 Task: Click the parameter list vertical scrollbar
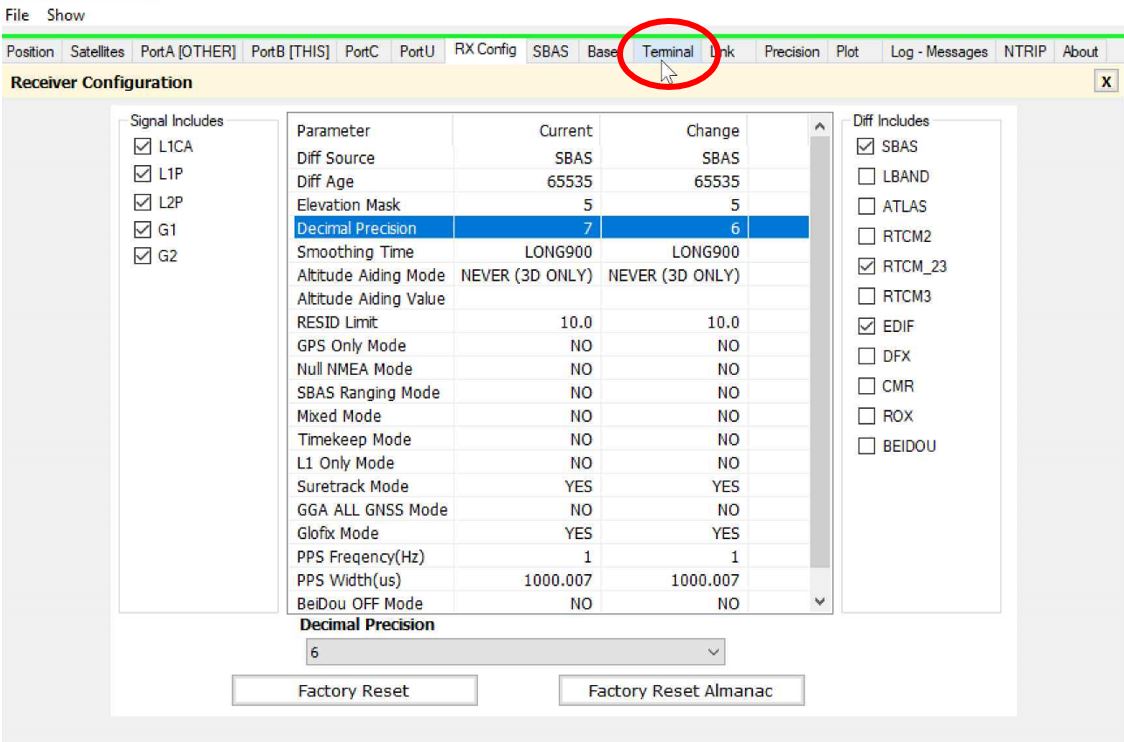coord(820,351)
